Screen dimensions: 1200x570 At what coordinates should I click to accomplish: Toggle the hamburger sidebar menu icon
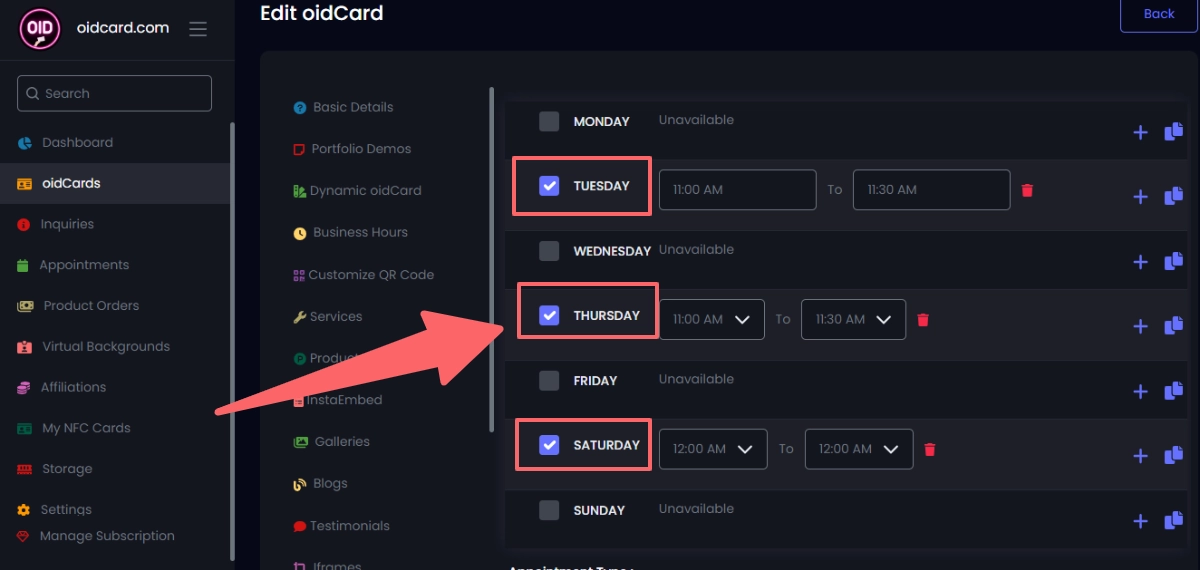point(198,29)
